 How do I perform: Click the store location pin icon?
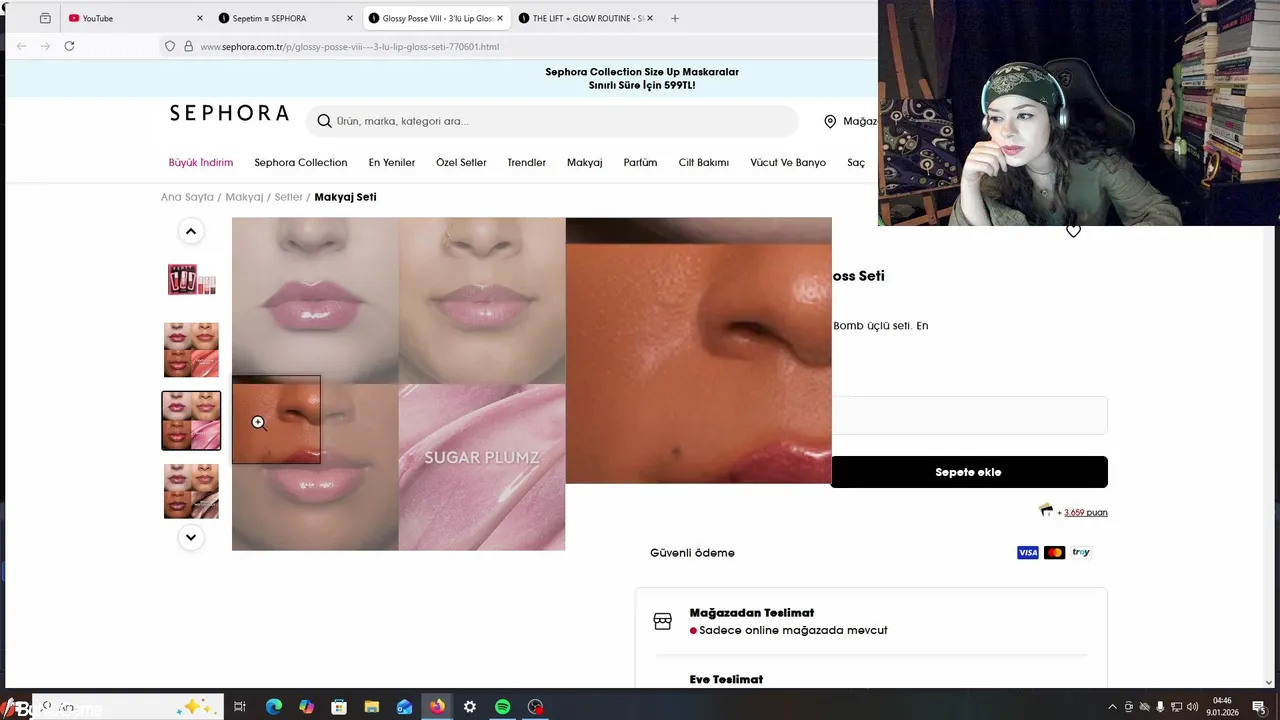(x=830, y=121)
